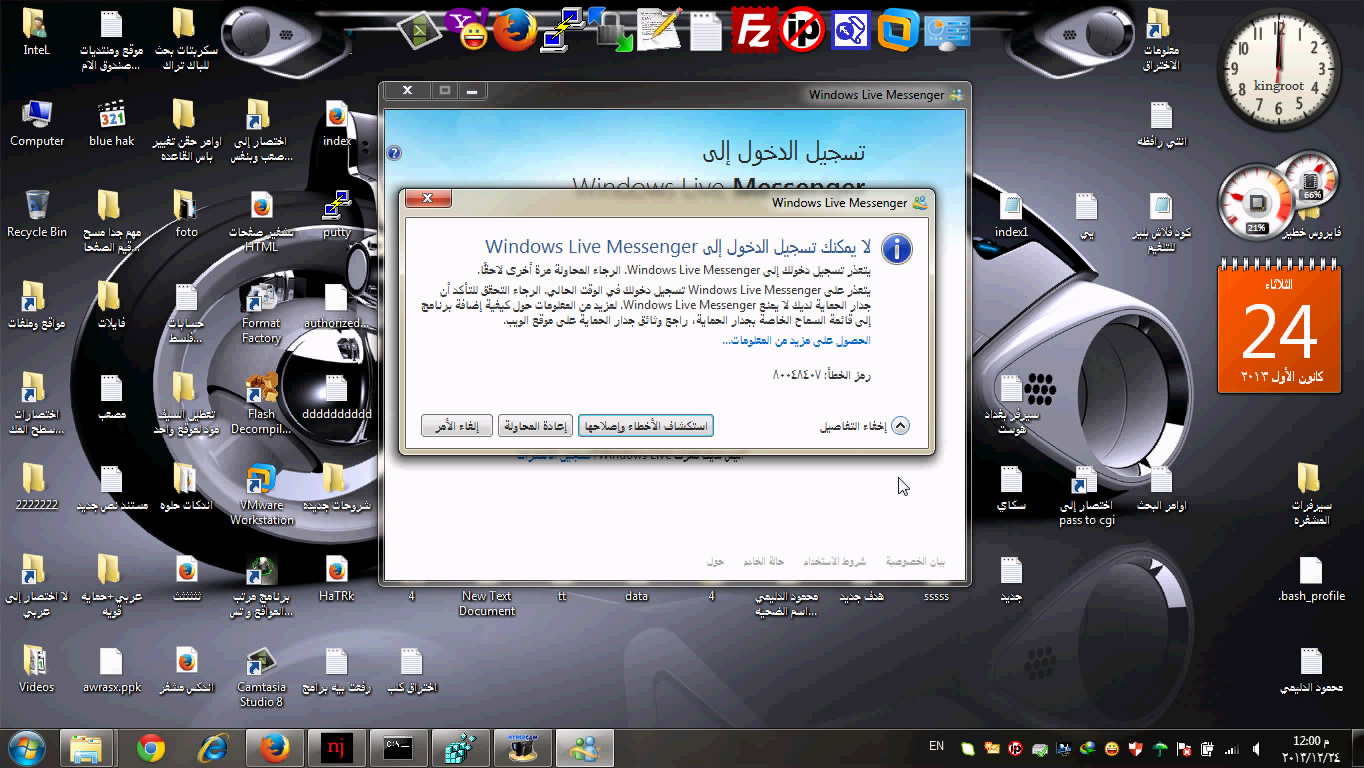Viewport: 1364px width, 768px height.
Task: Open the Hide IP icon in dock
Action: 801,30
